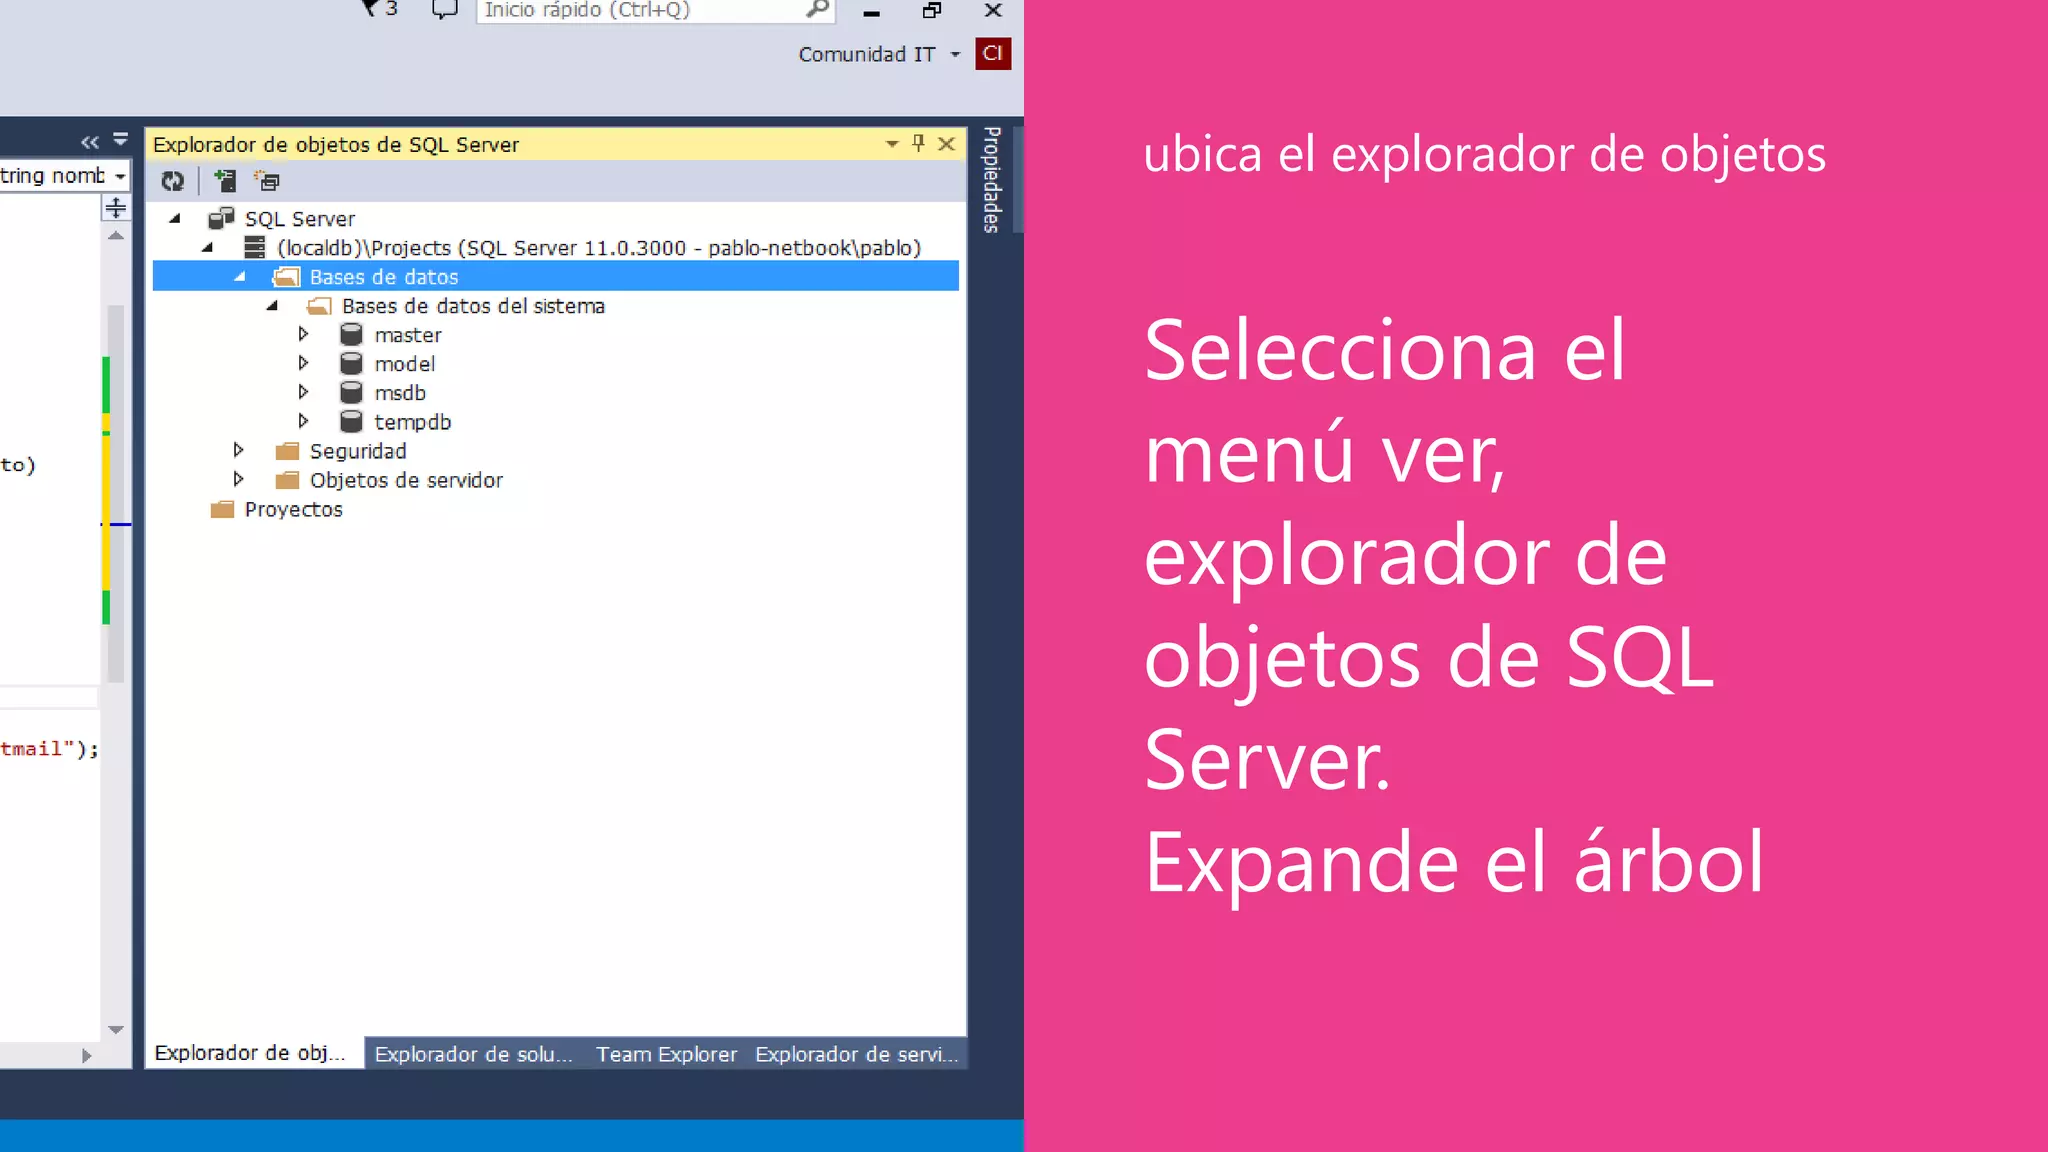Select the Seguridad item
Screen dimensions: 2048x1152
click(358, 451)
